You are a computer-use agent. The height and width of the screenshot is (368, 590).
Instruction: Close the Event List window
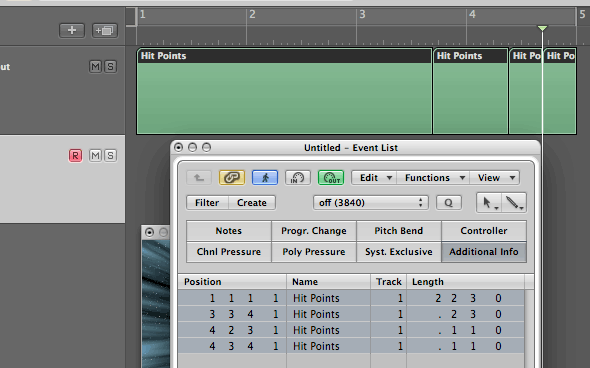pyautogui.click(x=179, y=148)
